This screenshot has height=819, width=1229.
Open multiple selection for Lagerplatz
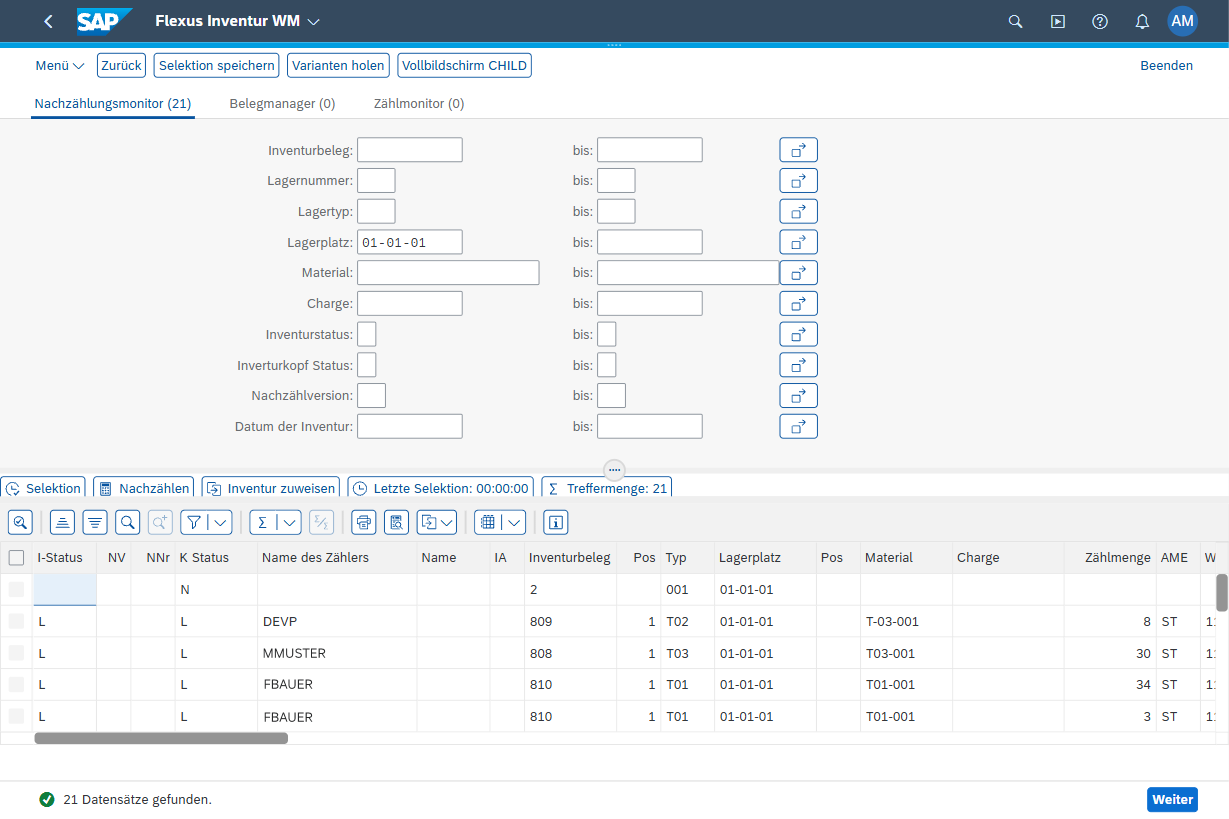pyautogui.click(x=798, y=242)
